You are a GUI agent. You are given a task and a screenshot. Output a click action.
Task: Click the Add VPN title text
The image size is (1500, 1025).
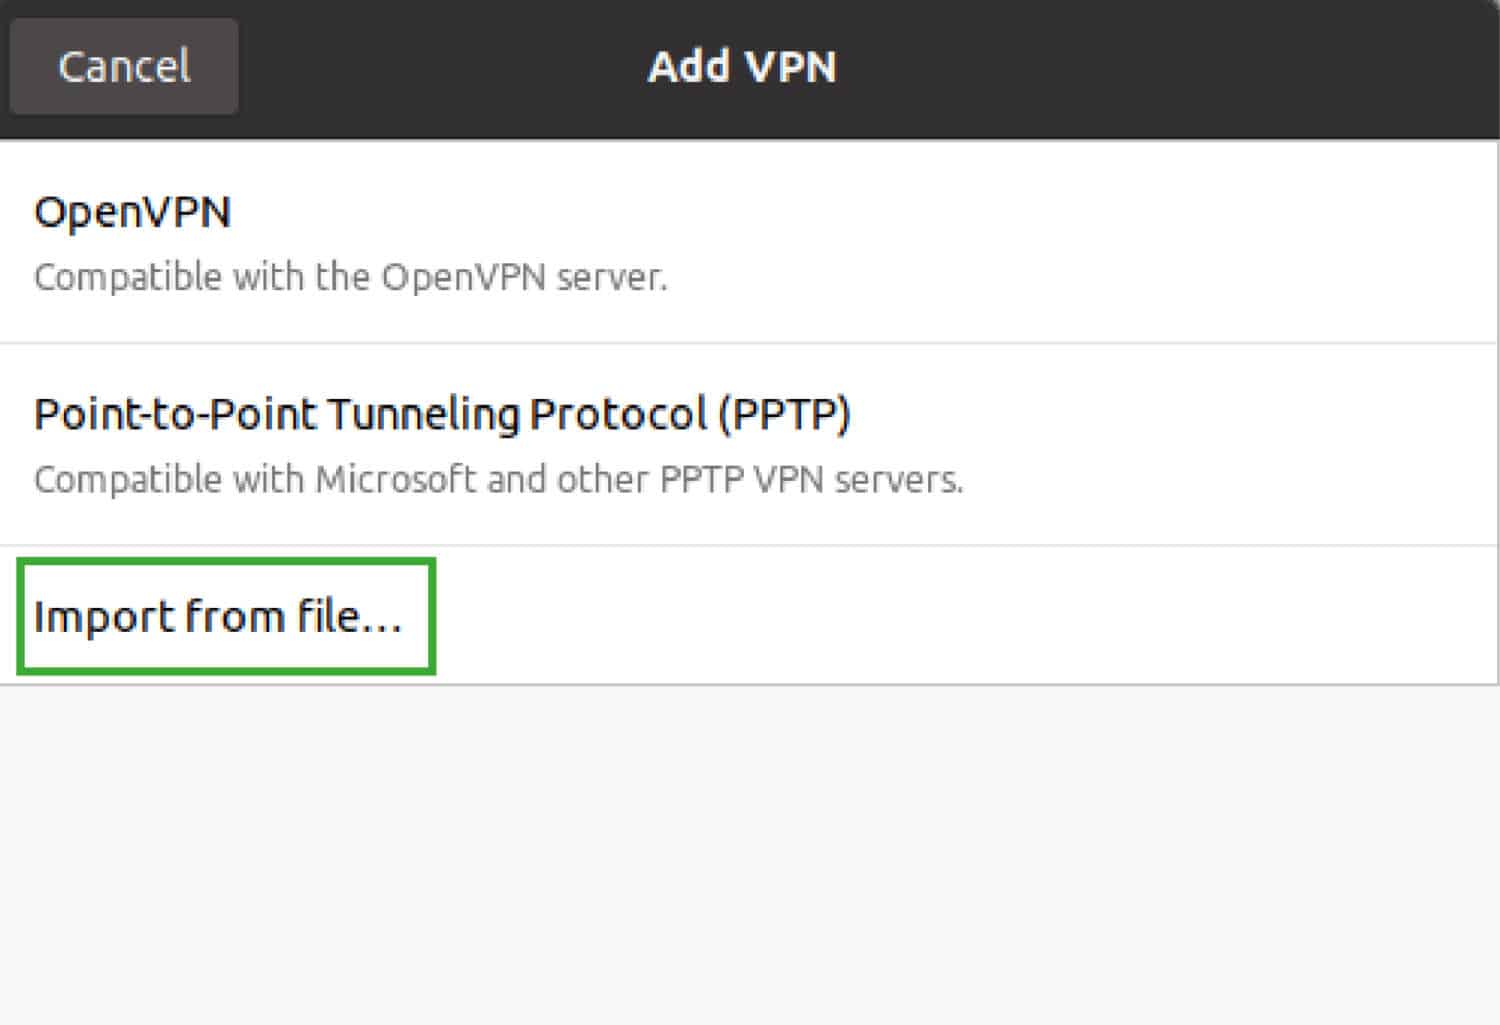pos(742,67)
